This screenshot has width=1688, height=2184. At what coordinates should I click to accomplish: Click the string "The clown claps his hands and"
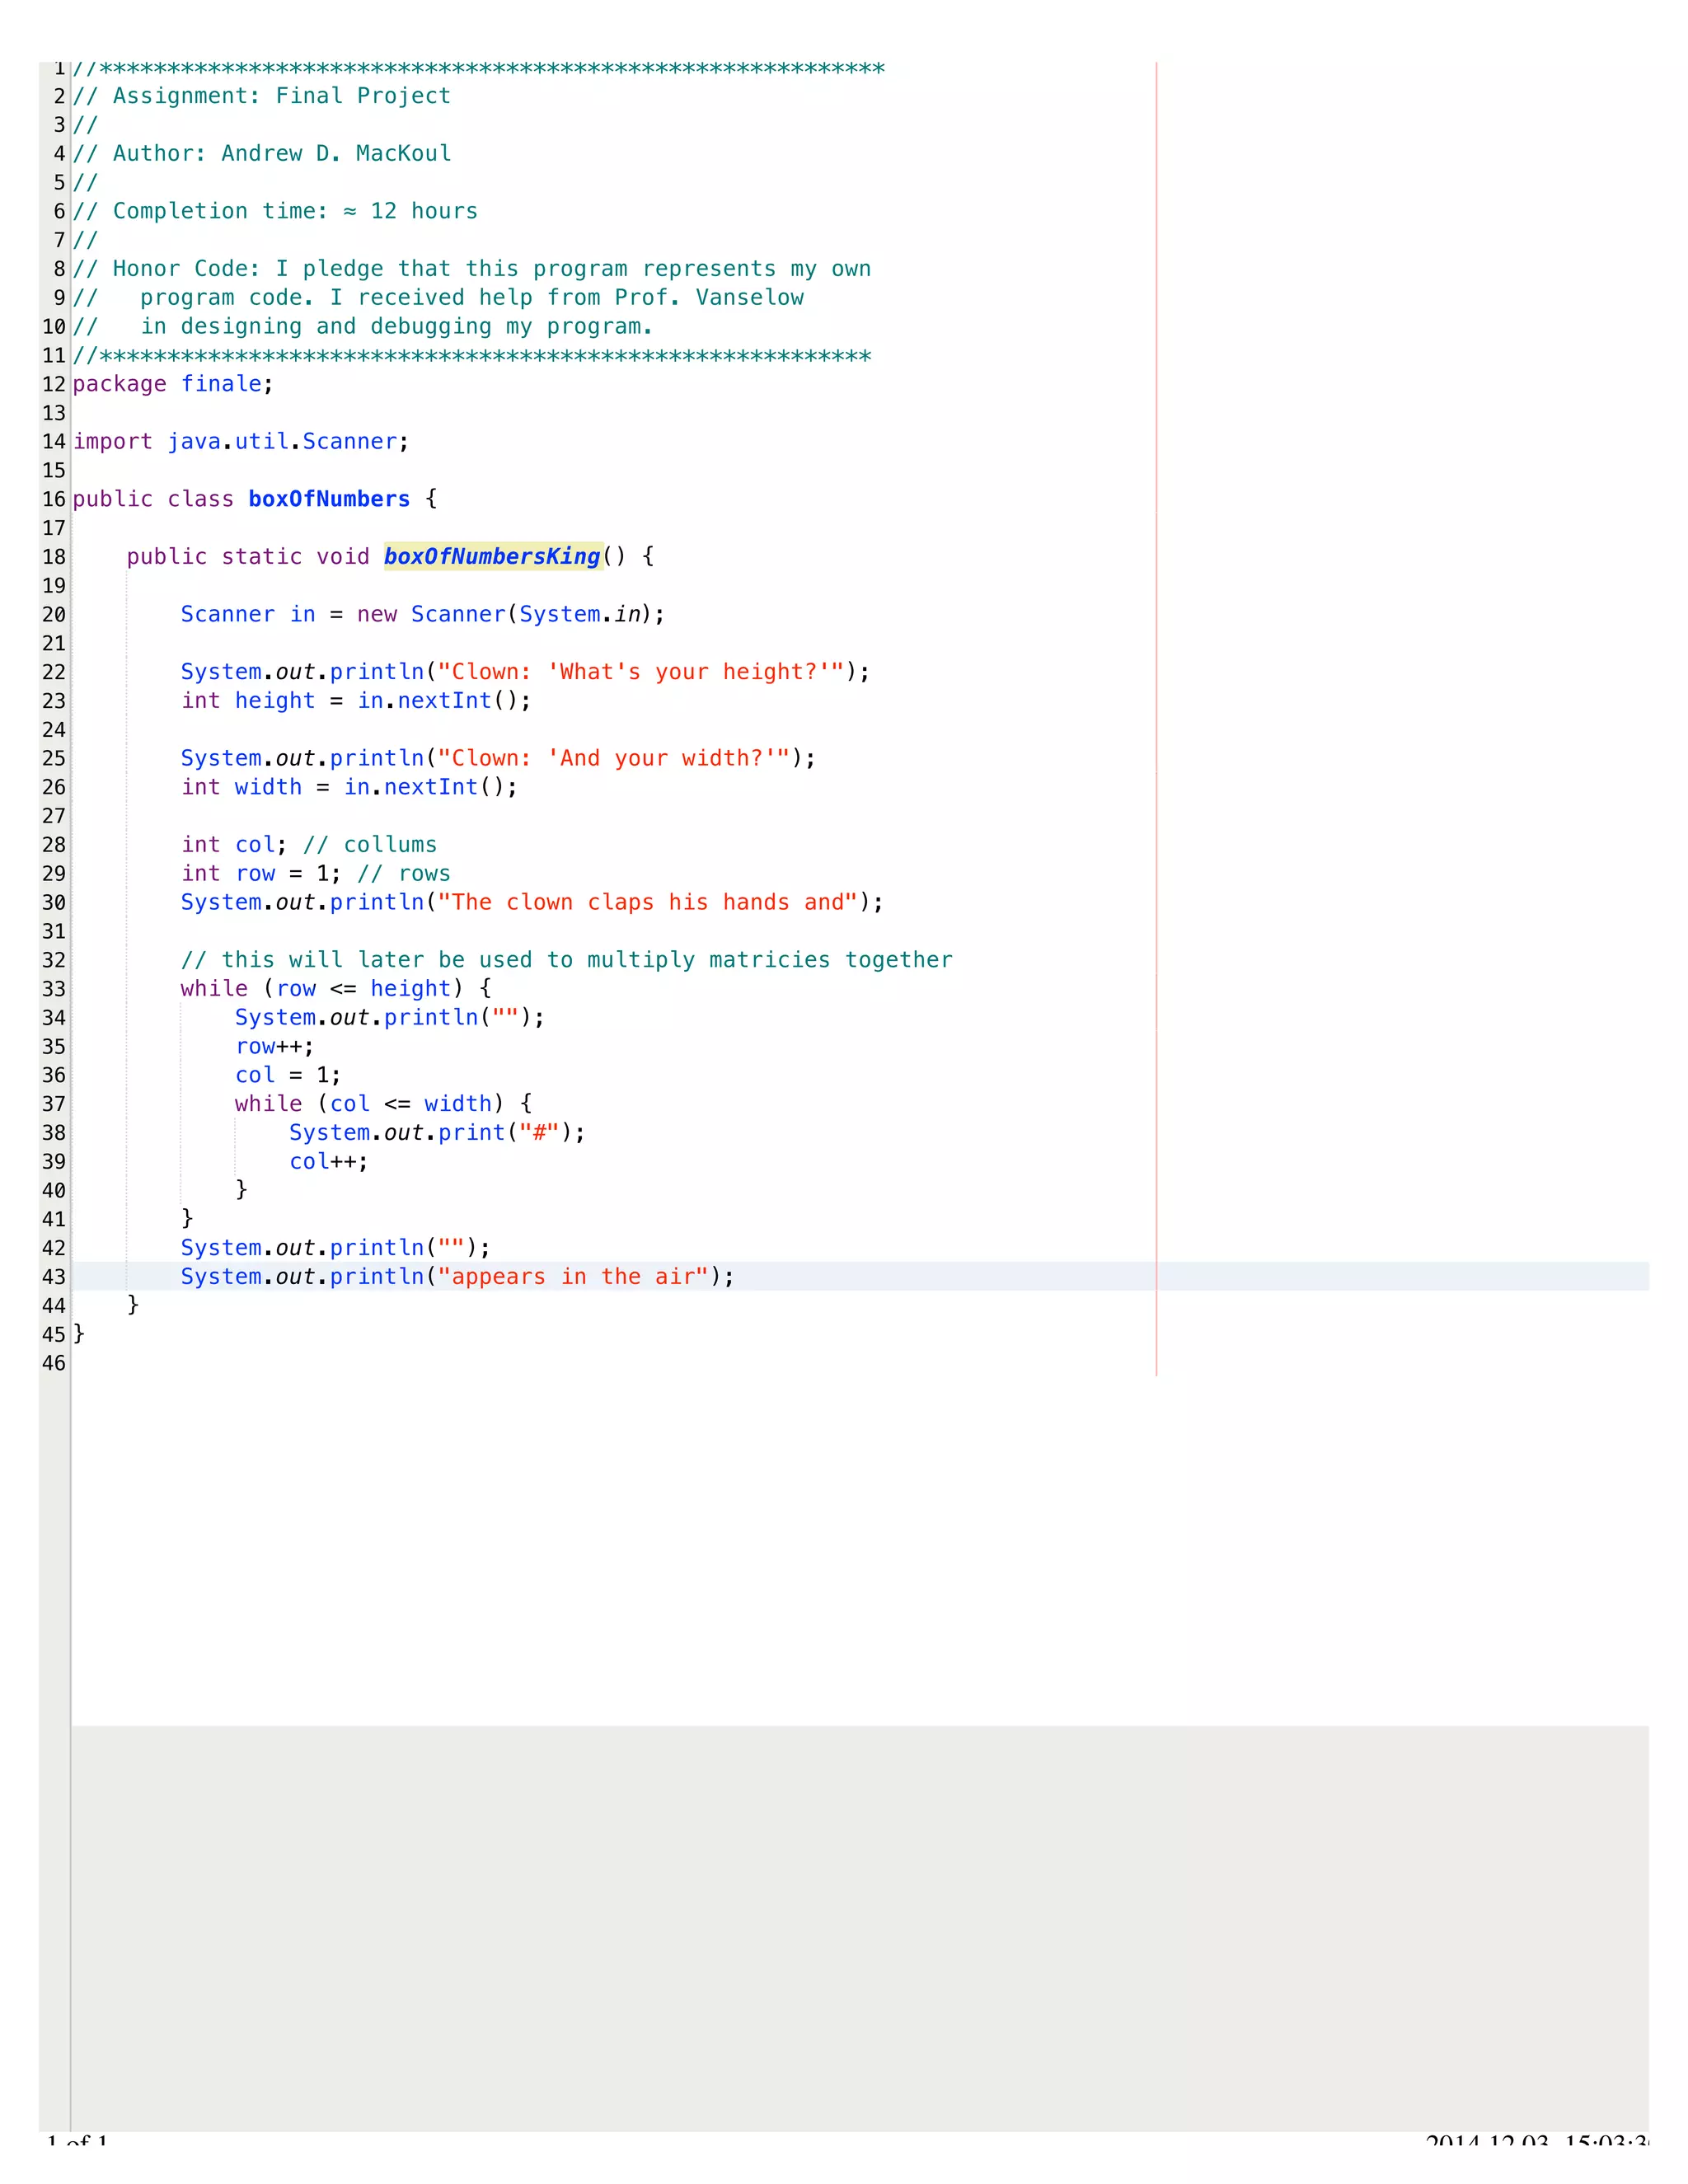[x=648, y=903]
